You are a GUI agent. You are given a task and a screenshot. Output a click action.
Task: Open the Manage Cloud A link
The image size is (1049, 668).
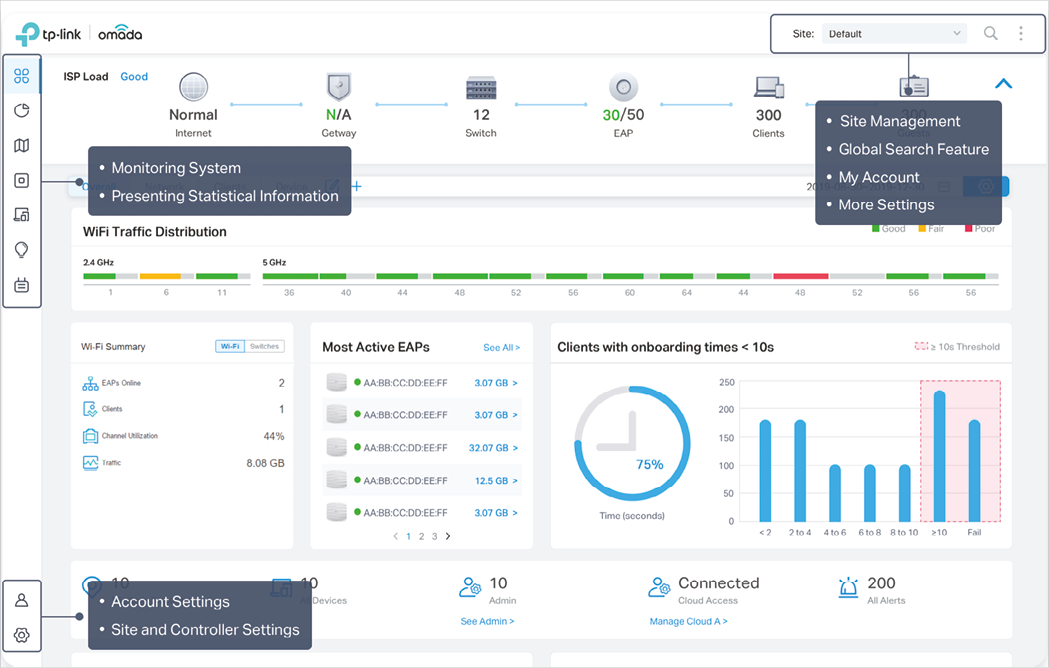coord(688,621)
